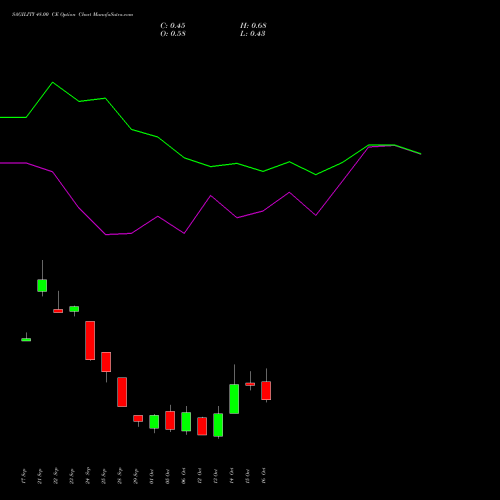The width and height of the screenshot is (500, 500).
Task: Click the last red candle above 16 Oct
Action: point(266,390)
